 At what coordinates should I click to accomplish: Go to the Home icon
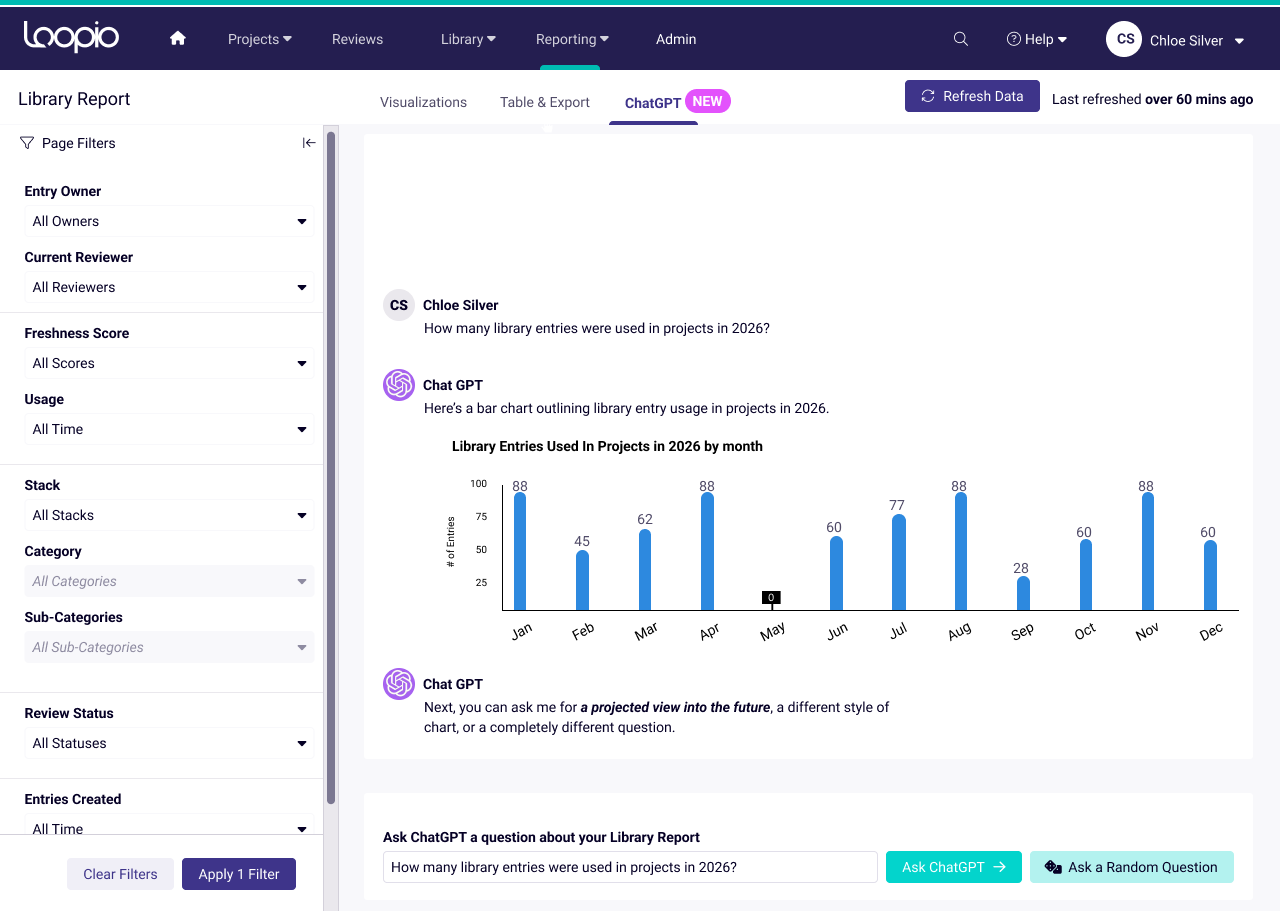tap(178, 38)
